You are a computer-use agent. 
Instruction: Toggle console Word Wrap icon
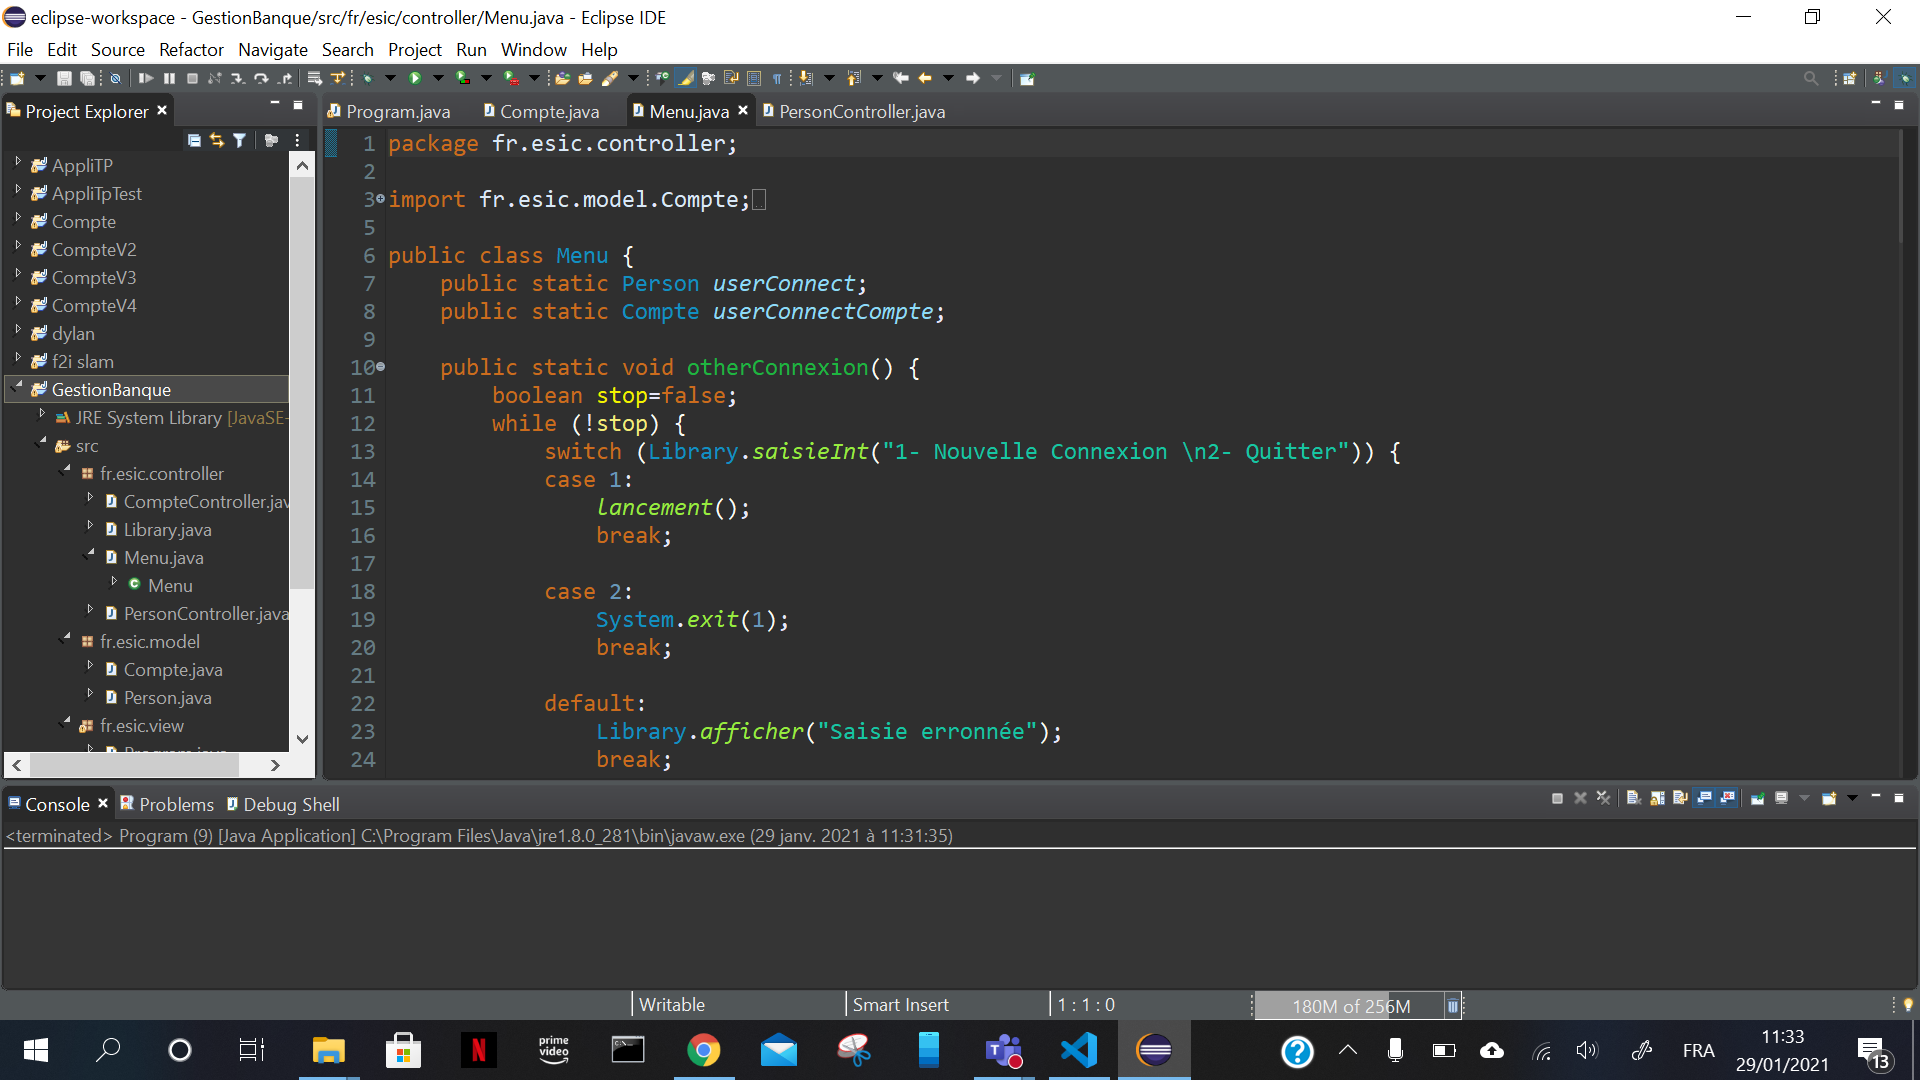1680,798
